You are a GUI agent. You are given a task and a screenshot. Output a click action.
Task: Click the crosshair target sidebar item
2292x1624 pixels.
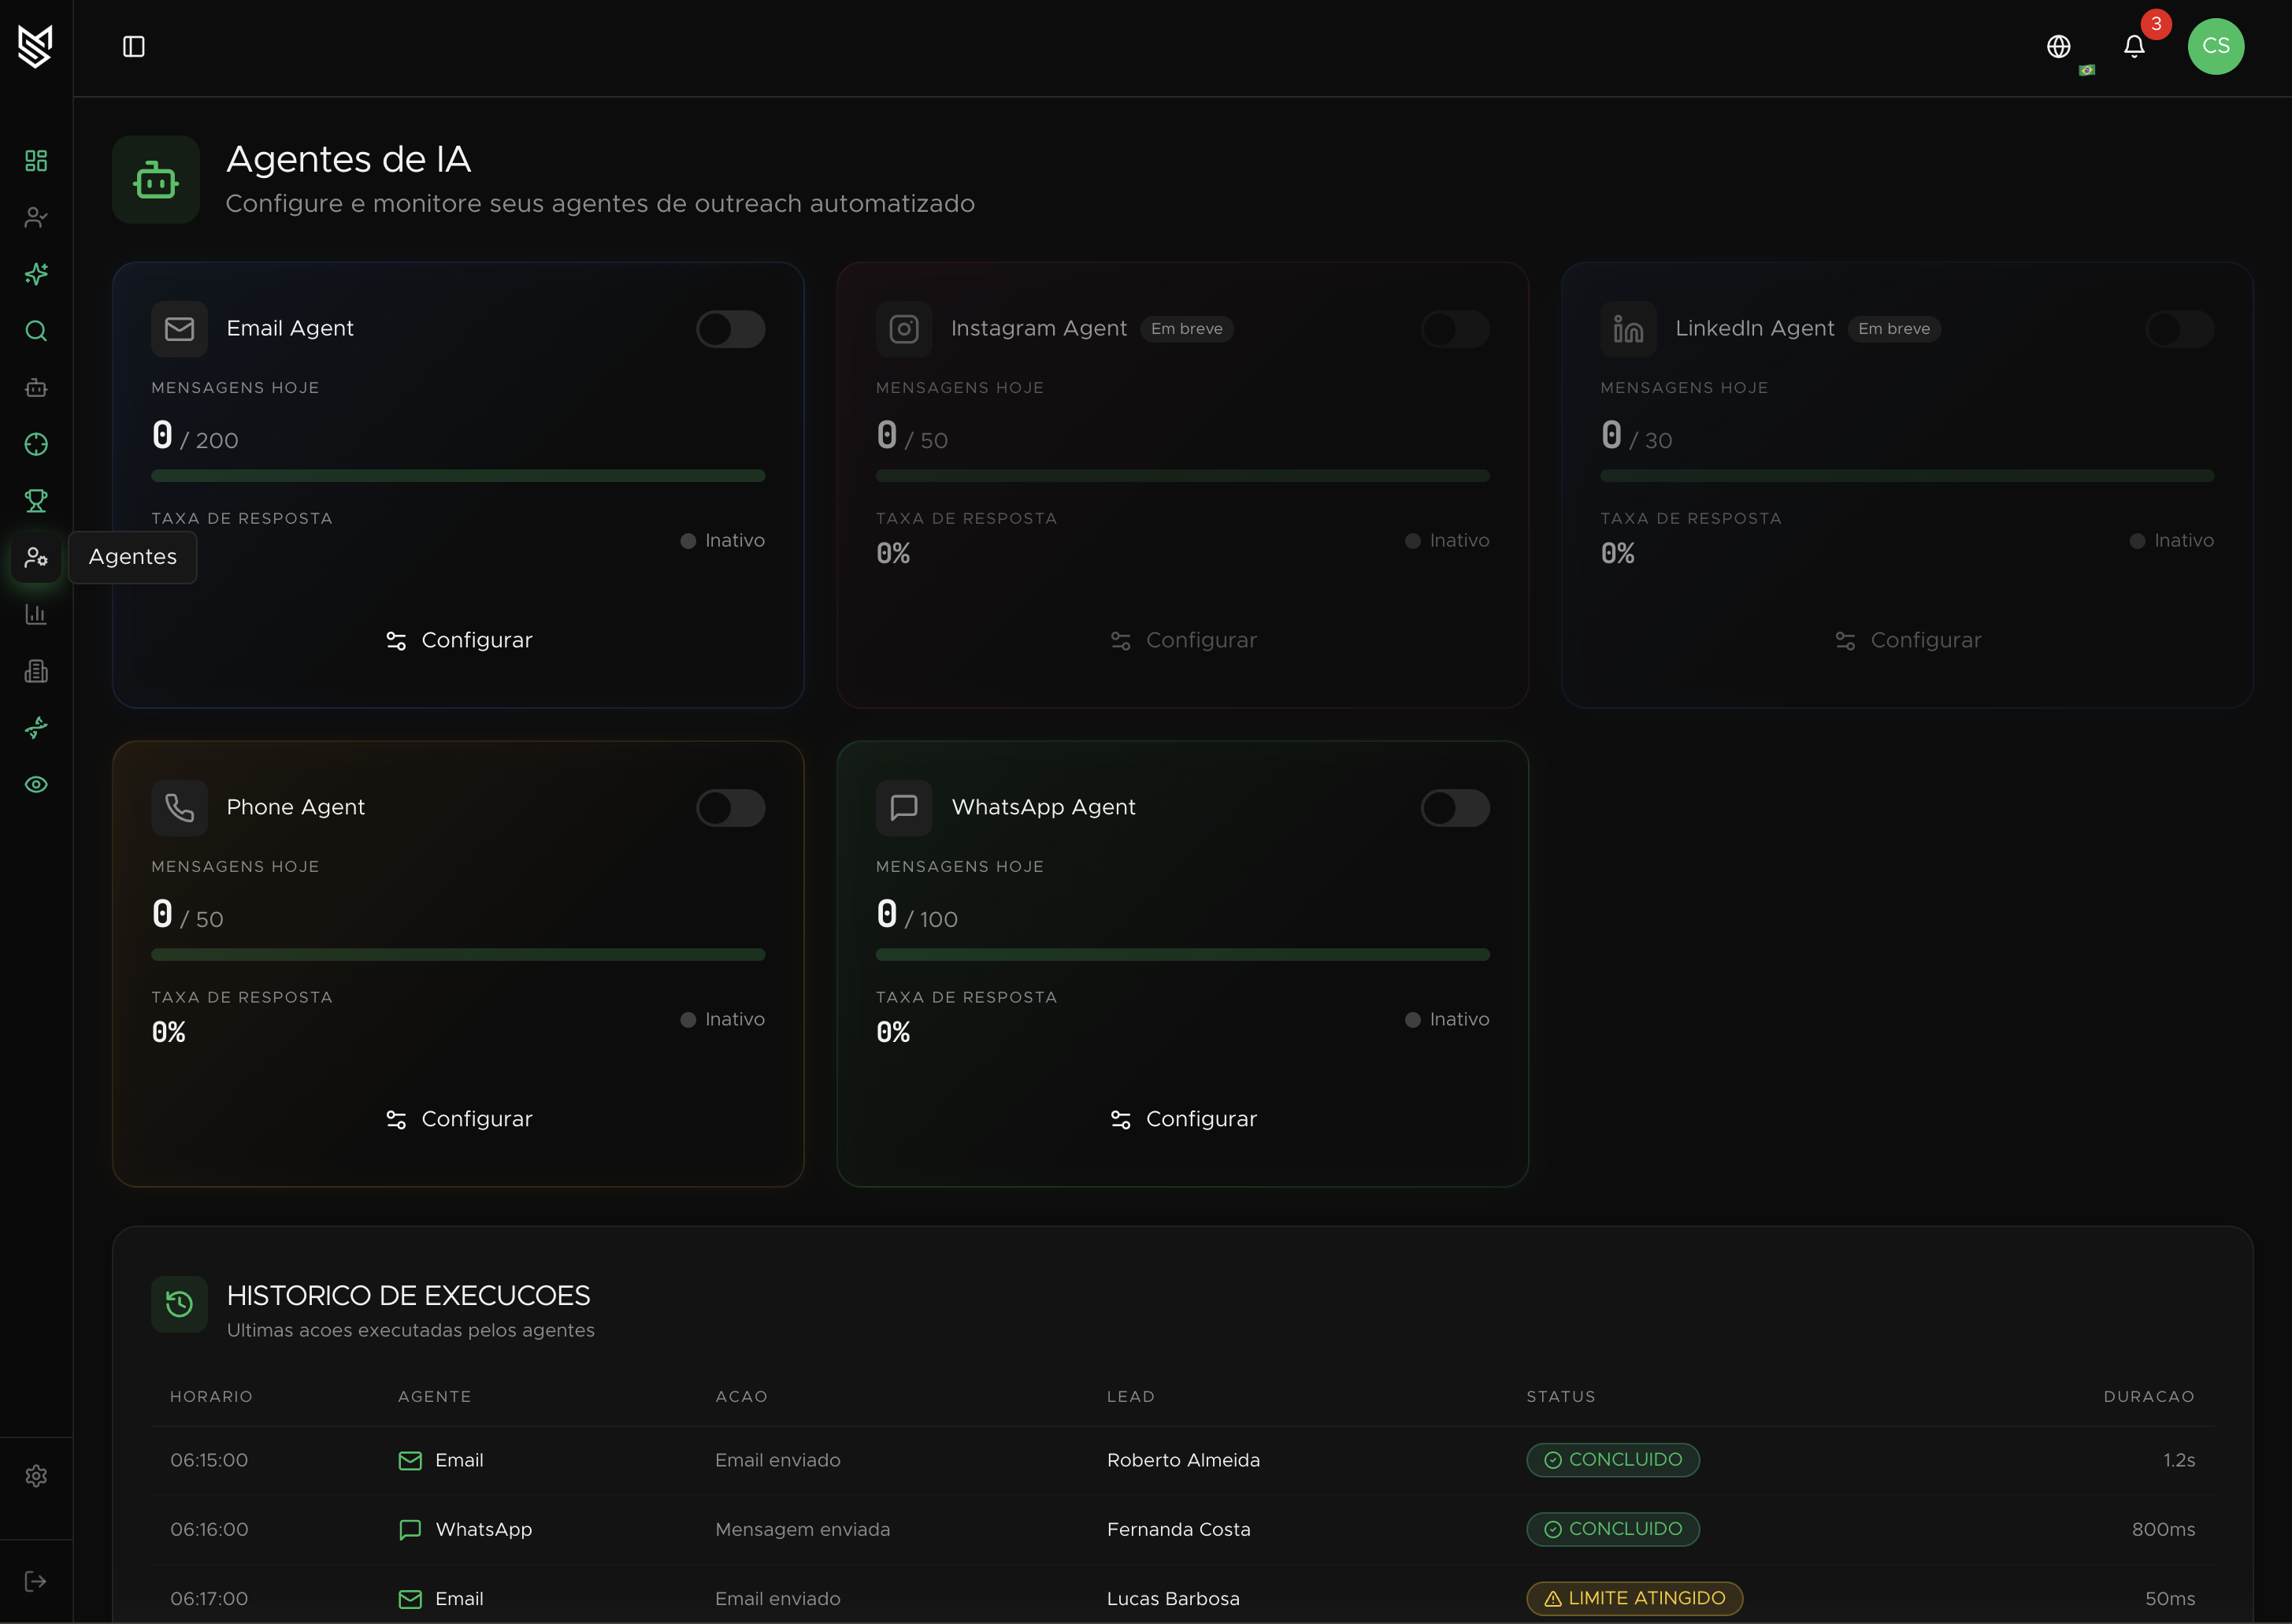(36, 444)
